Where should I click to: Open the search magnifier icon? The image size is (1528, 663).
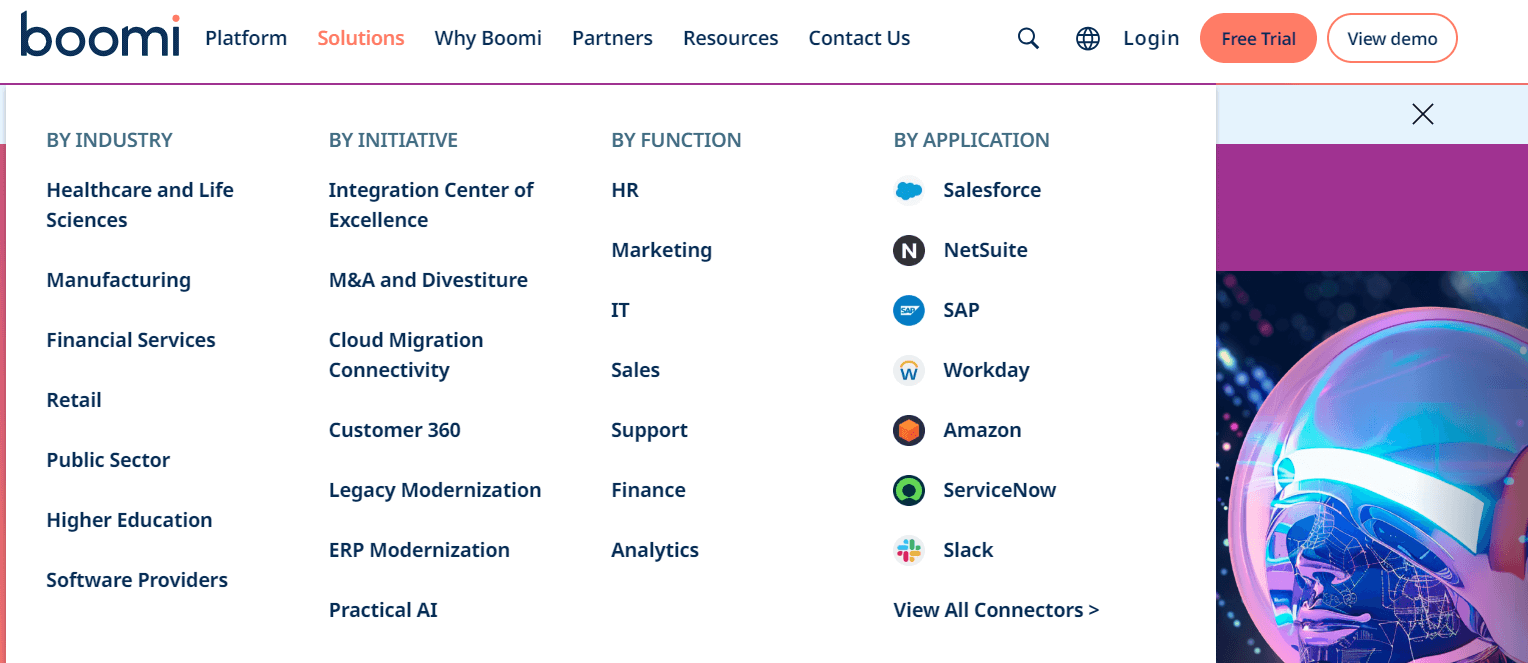tap(1028, 38)
